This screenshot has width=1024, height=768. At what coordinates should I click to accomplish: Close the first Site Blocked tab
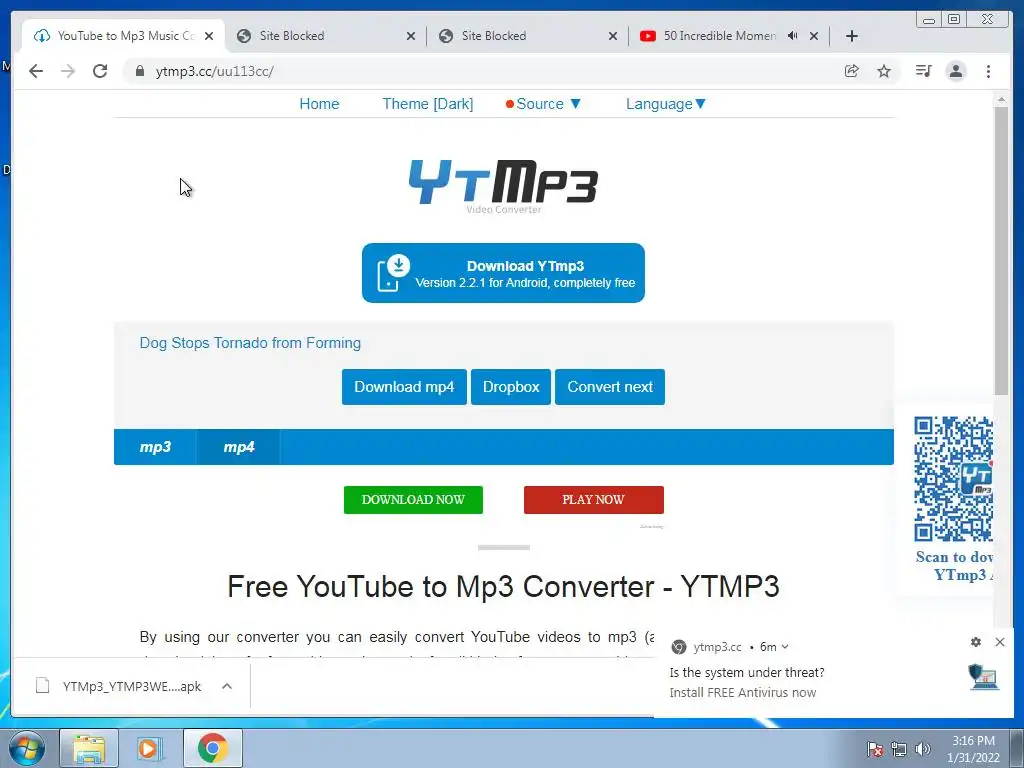pyautogui.click(x=411, y=36)
